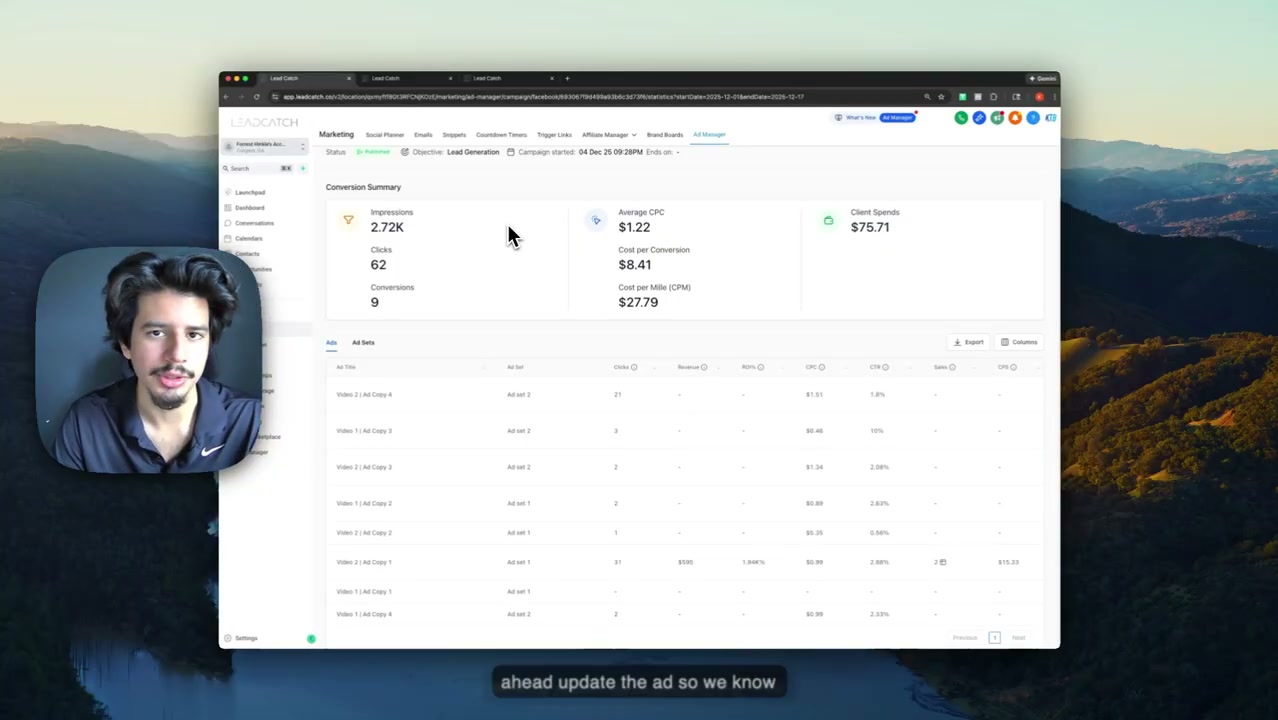The width and height of the screenshot is (1278, 720).
Task: Open Launchpad in the sidebar
Action: (245, 192)
